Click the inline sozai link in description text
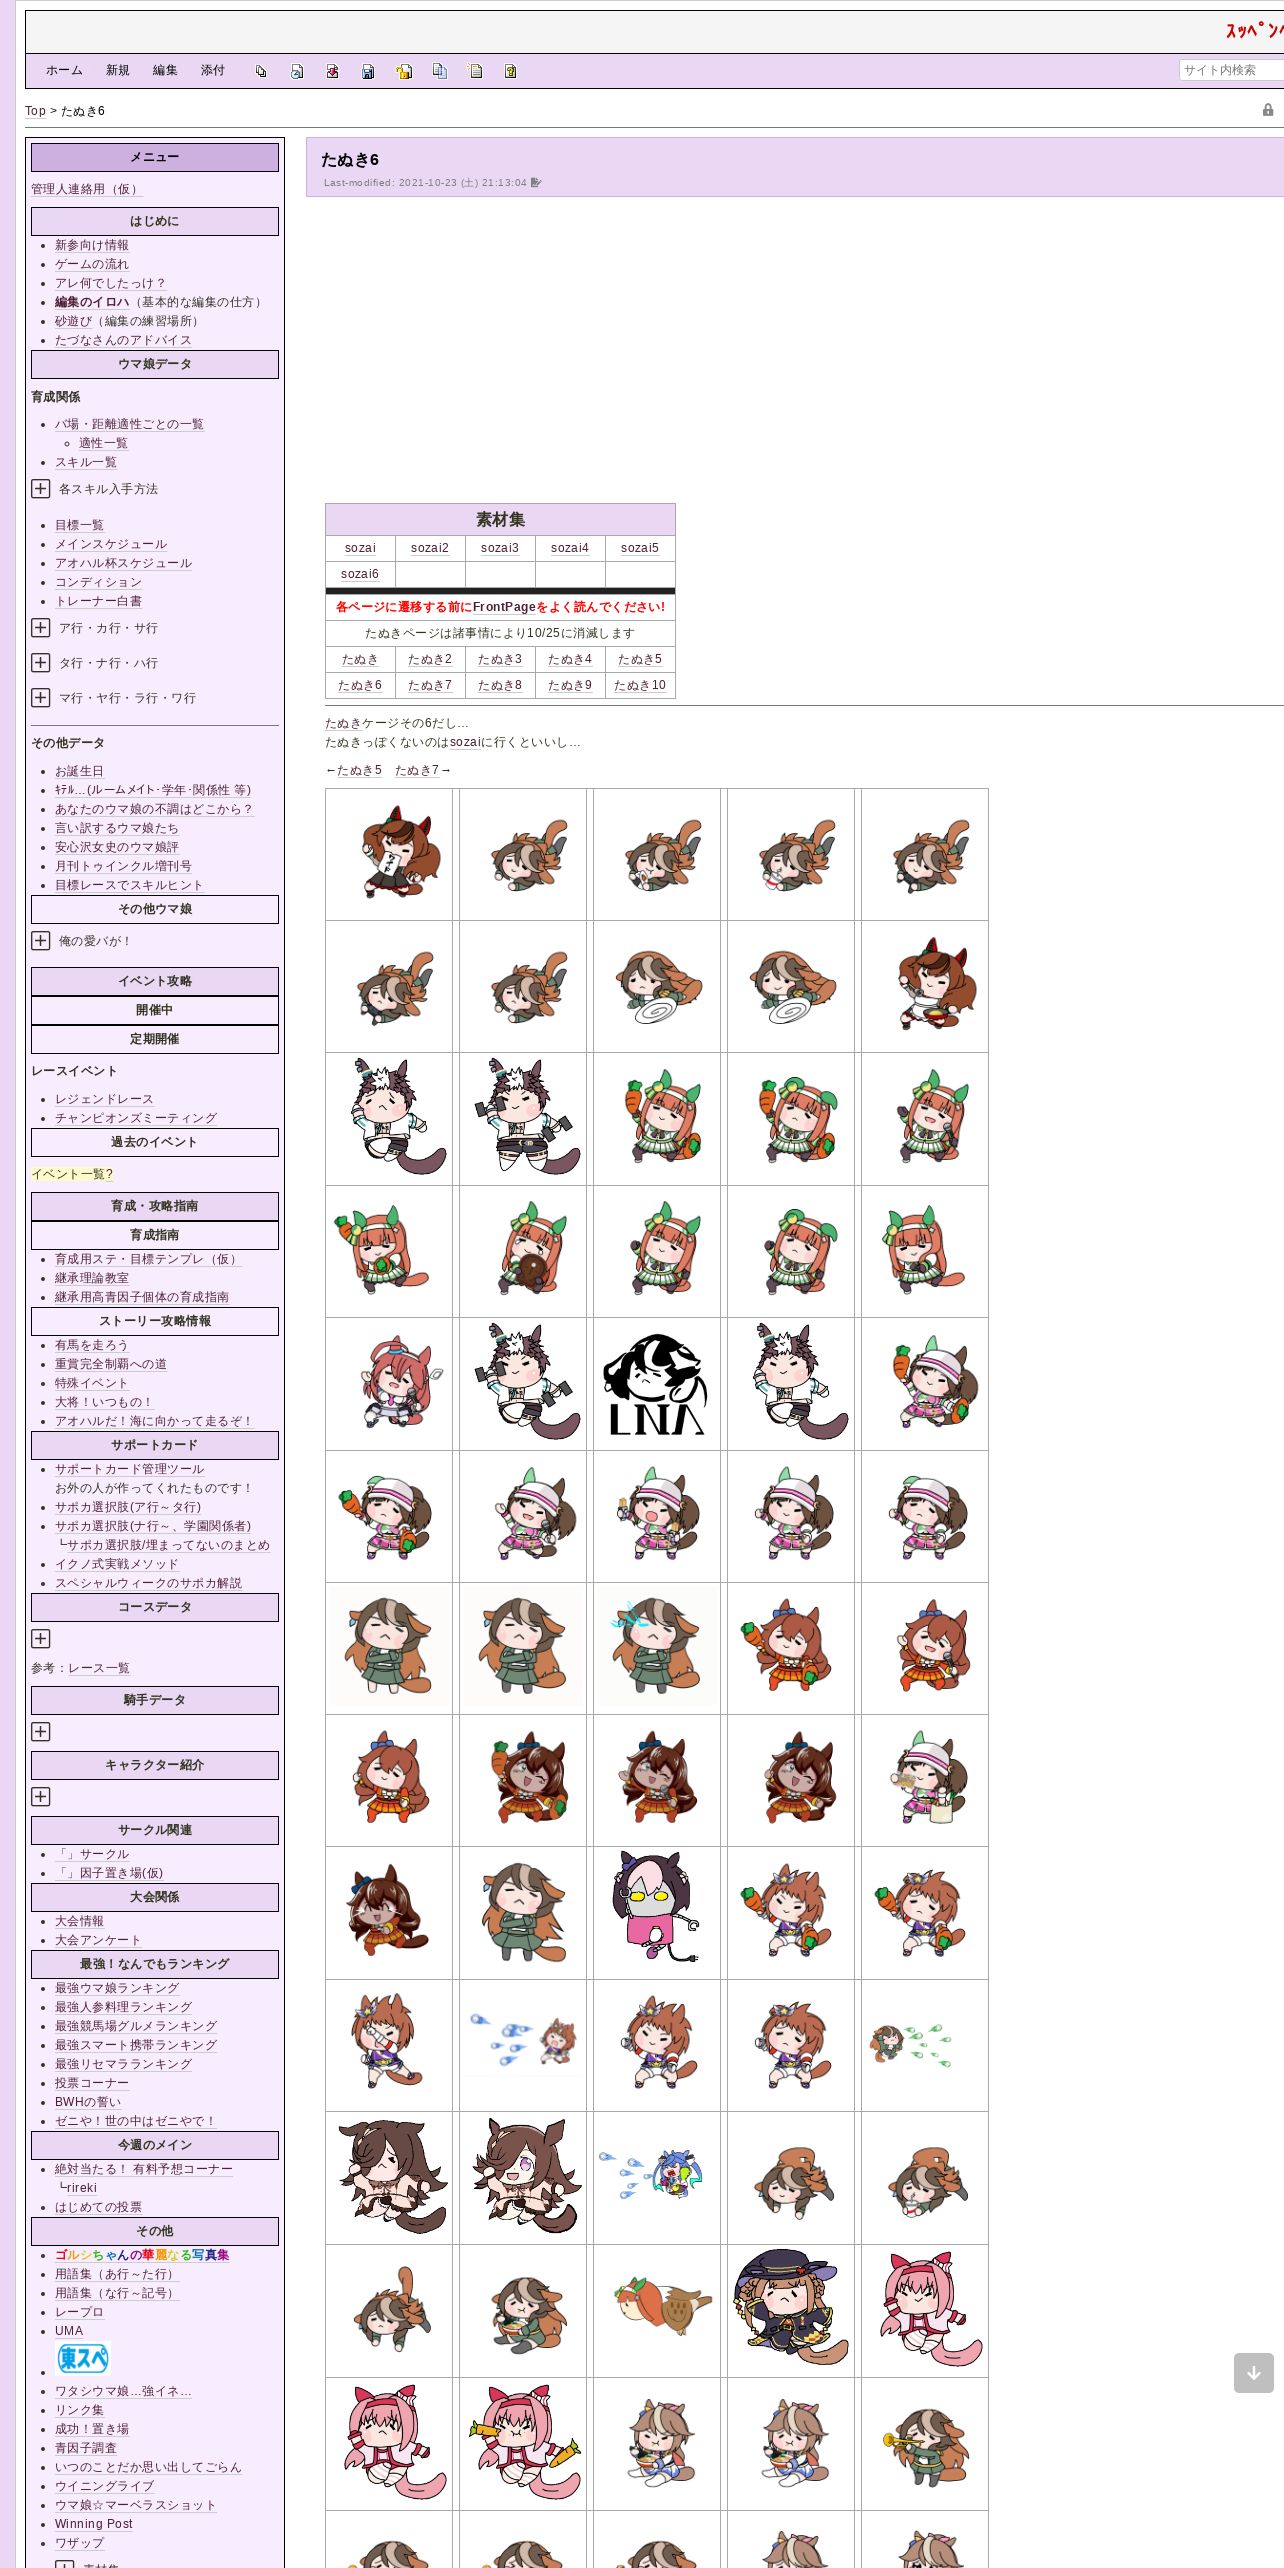Screen dimensions: 1284x2568 (x=465, y=742)
